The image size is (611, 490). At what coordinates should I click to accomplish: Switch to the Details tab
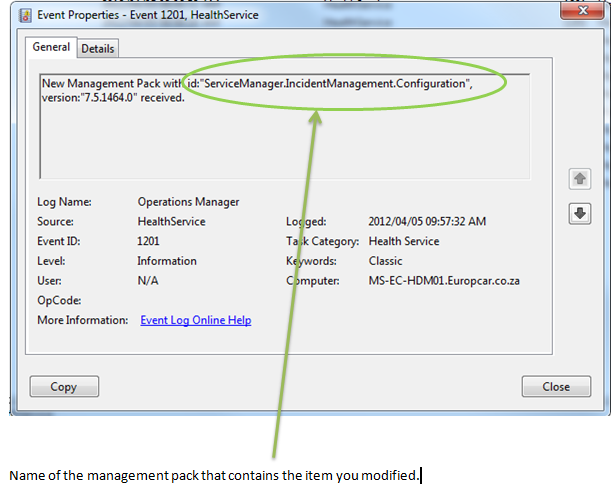coord(97,48)
